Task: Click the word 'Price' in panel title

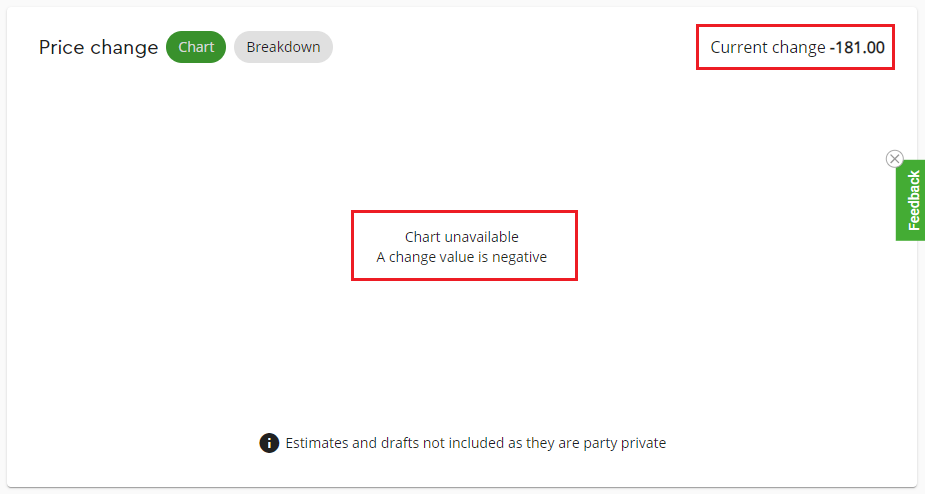Action: pos(59,47)
